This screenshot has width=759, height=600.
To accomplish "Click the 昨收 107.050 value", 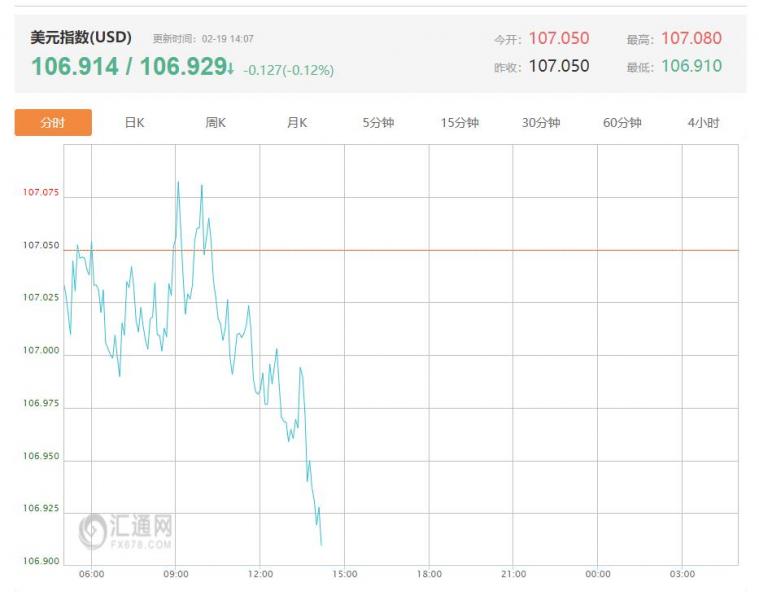I will [x=558, y=66].
